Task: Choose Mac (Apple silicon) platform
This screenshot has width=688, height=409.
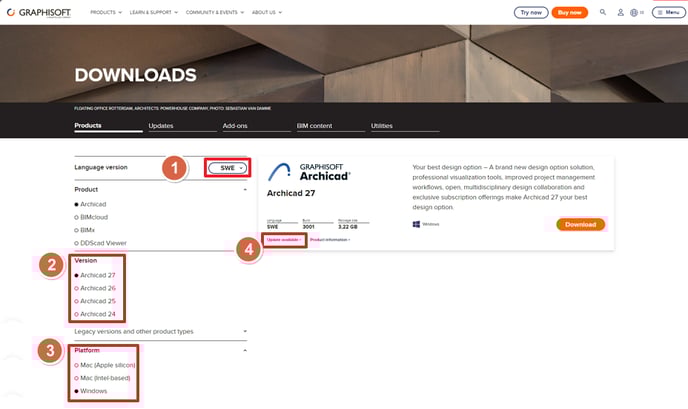Action: 105,365
